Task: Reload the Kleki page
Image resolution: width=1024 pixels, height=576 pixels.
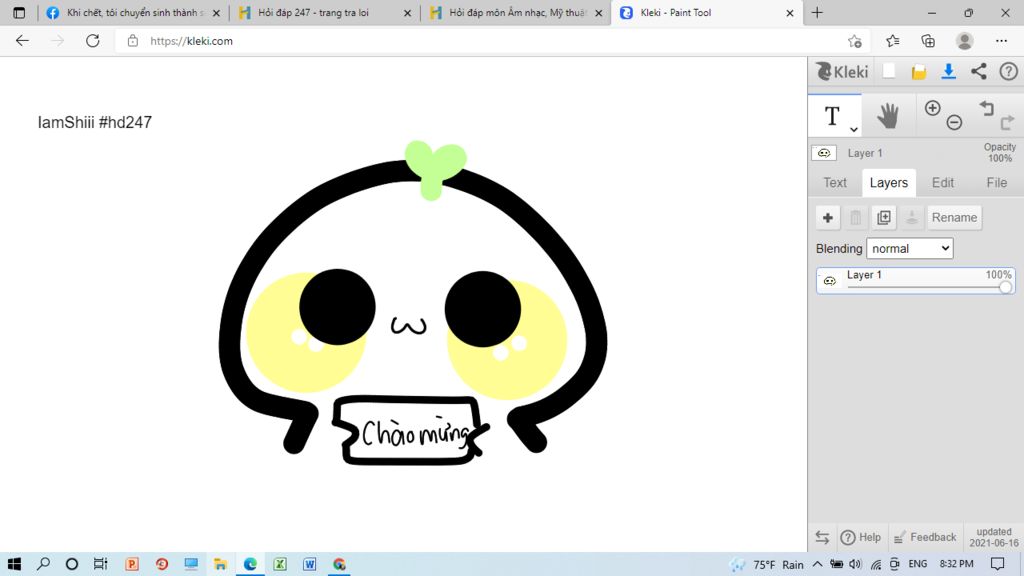Action: (x=93, y=40)
